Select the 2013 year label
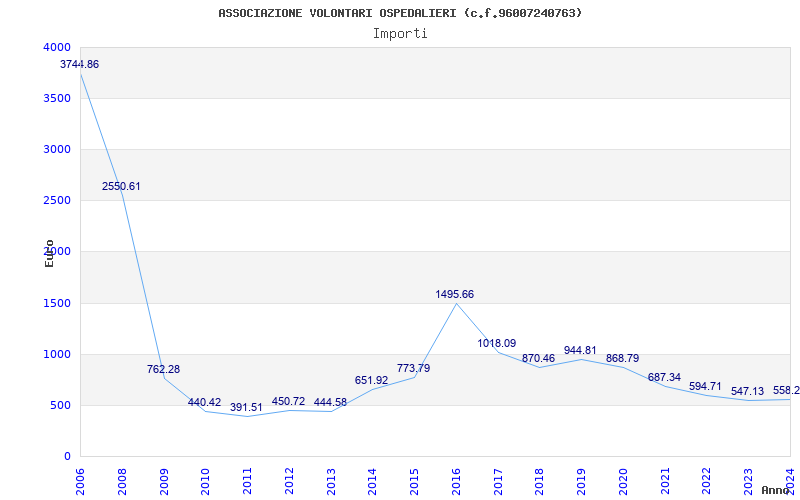 coord(331,481)
